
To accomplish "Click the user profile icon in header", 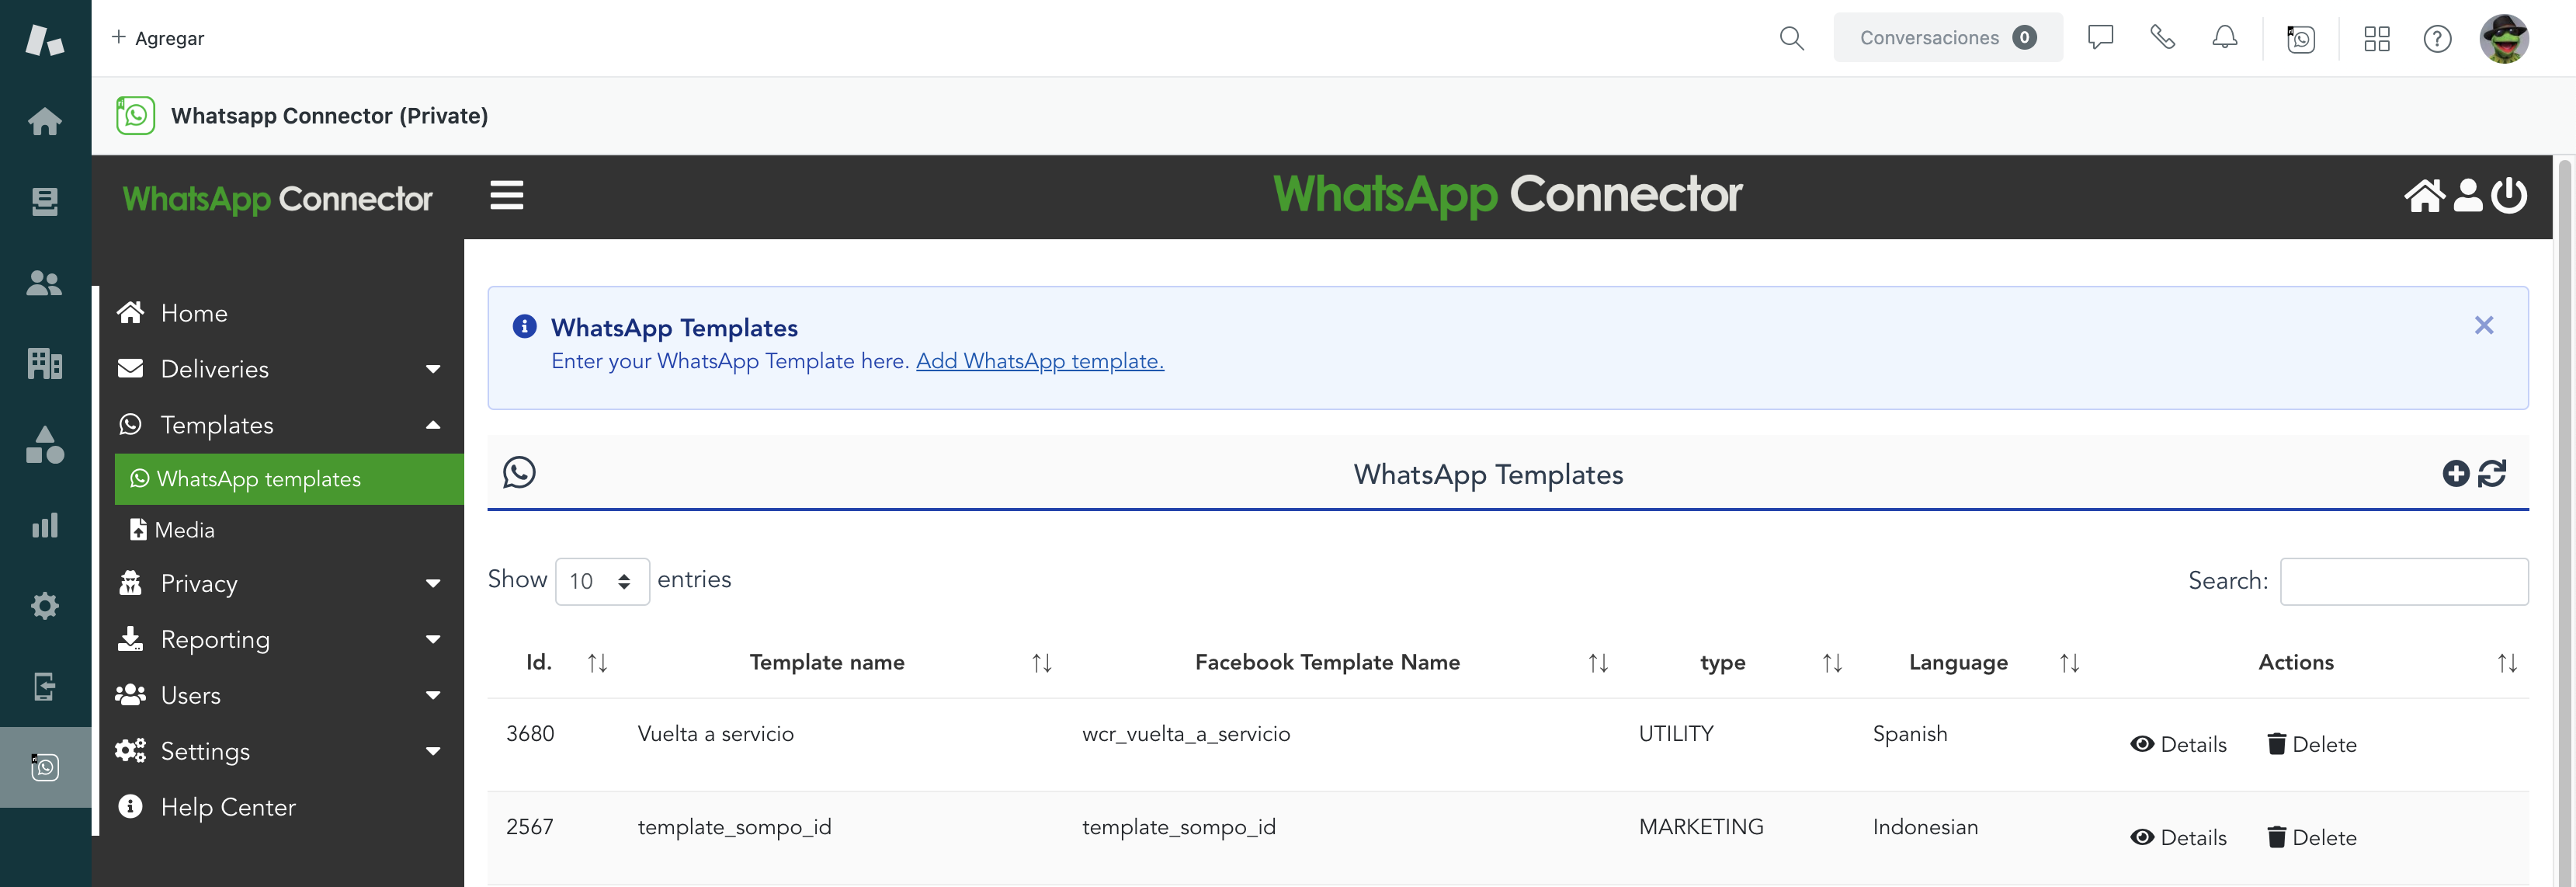I will pos(2468,195).
